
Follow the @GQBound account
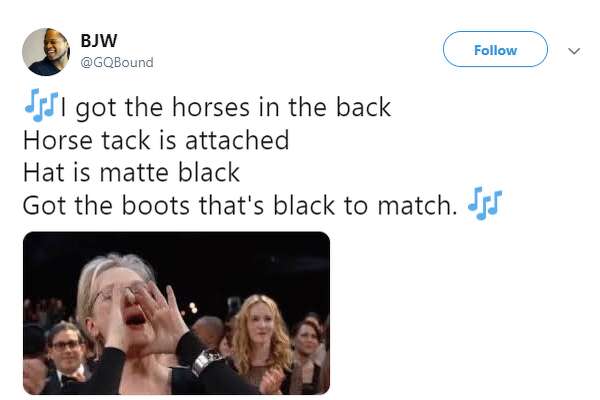[495, 49]
